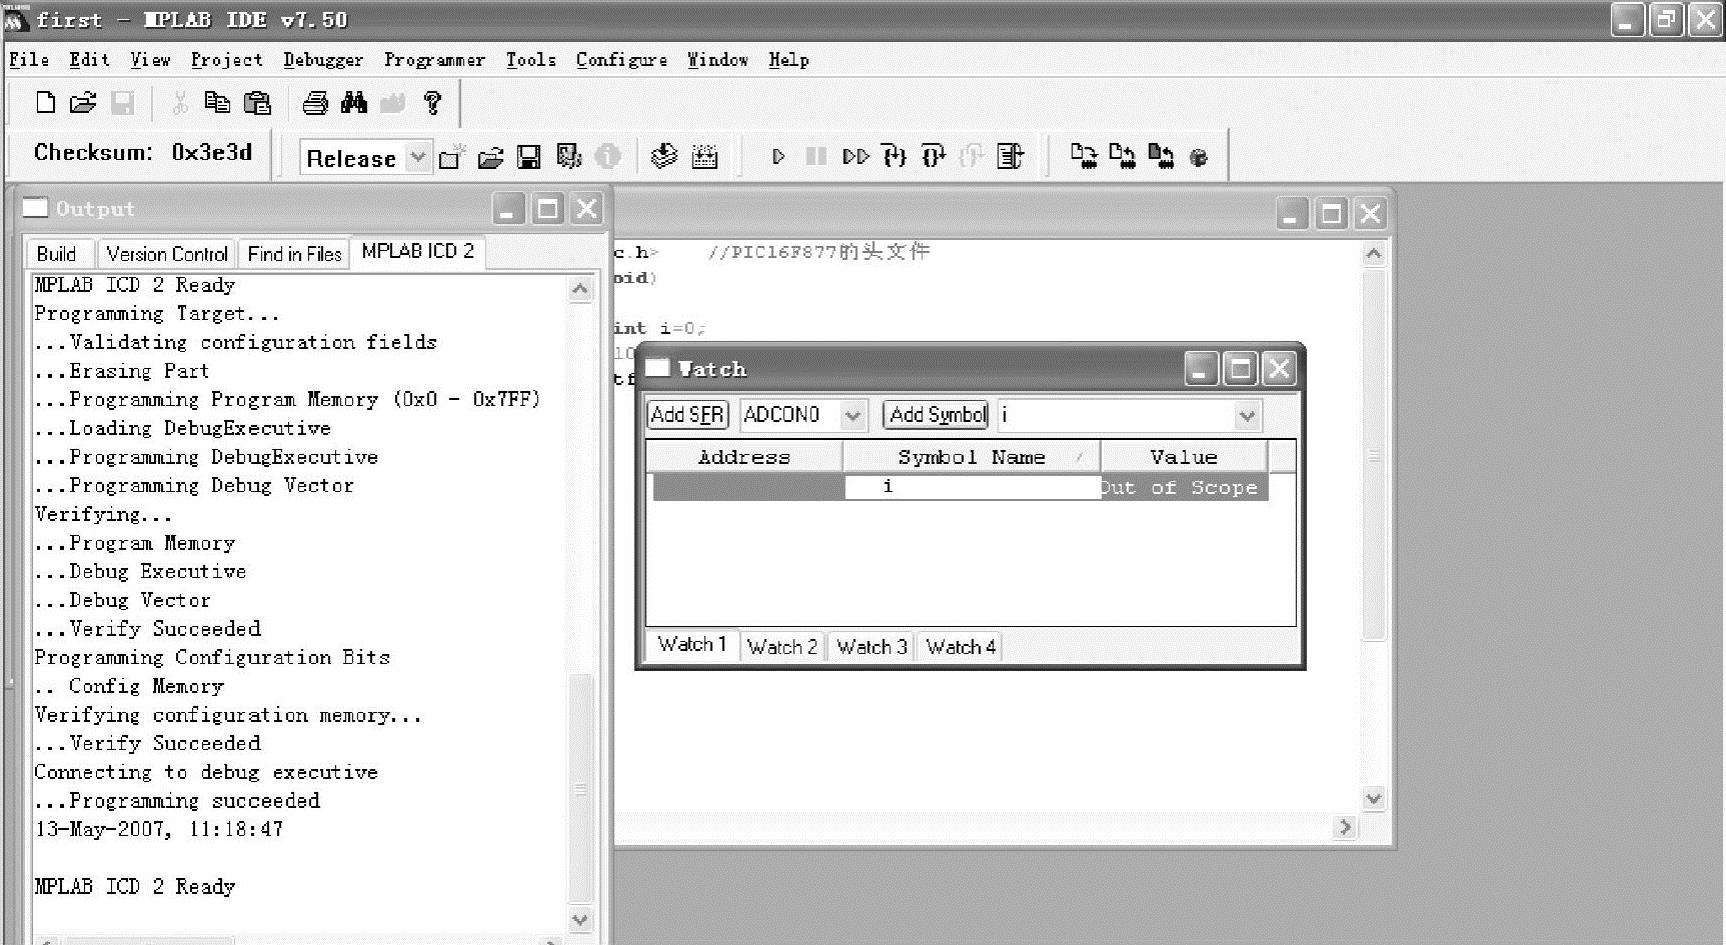This screenshot has width=1726, height=945.
Task: Expand the symbol dropdown showing i
Action: pos(1247,415)
